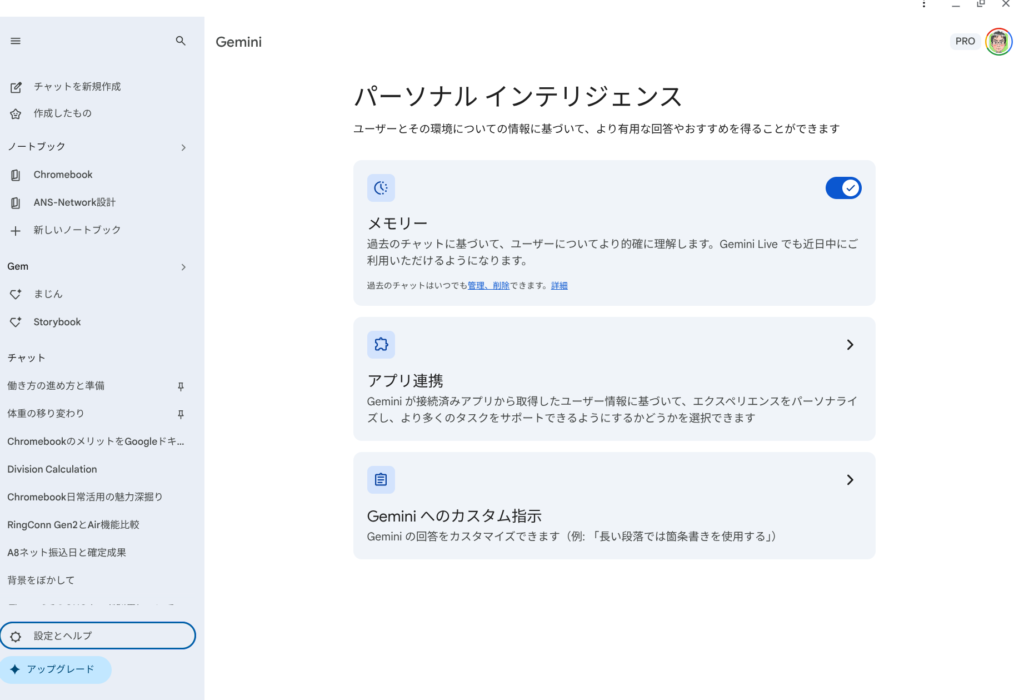The width and height of the screenshot is (1024, 700).
Task: Open 設定とヘルプ menu item
Action: click(98, 636)
